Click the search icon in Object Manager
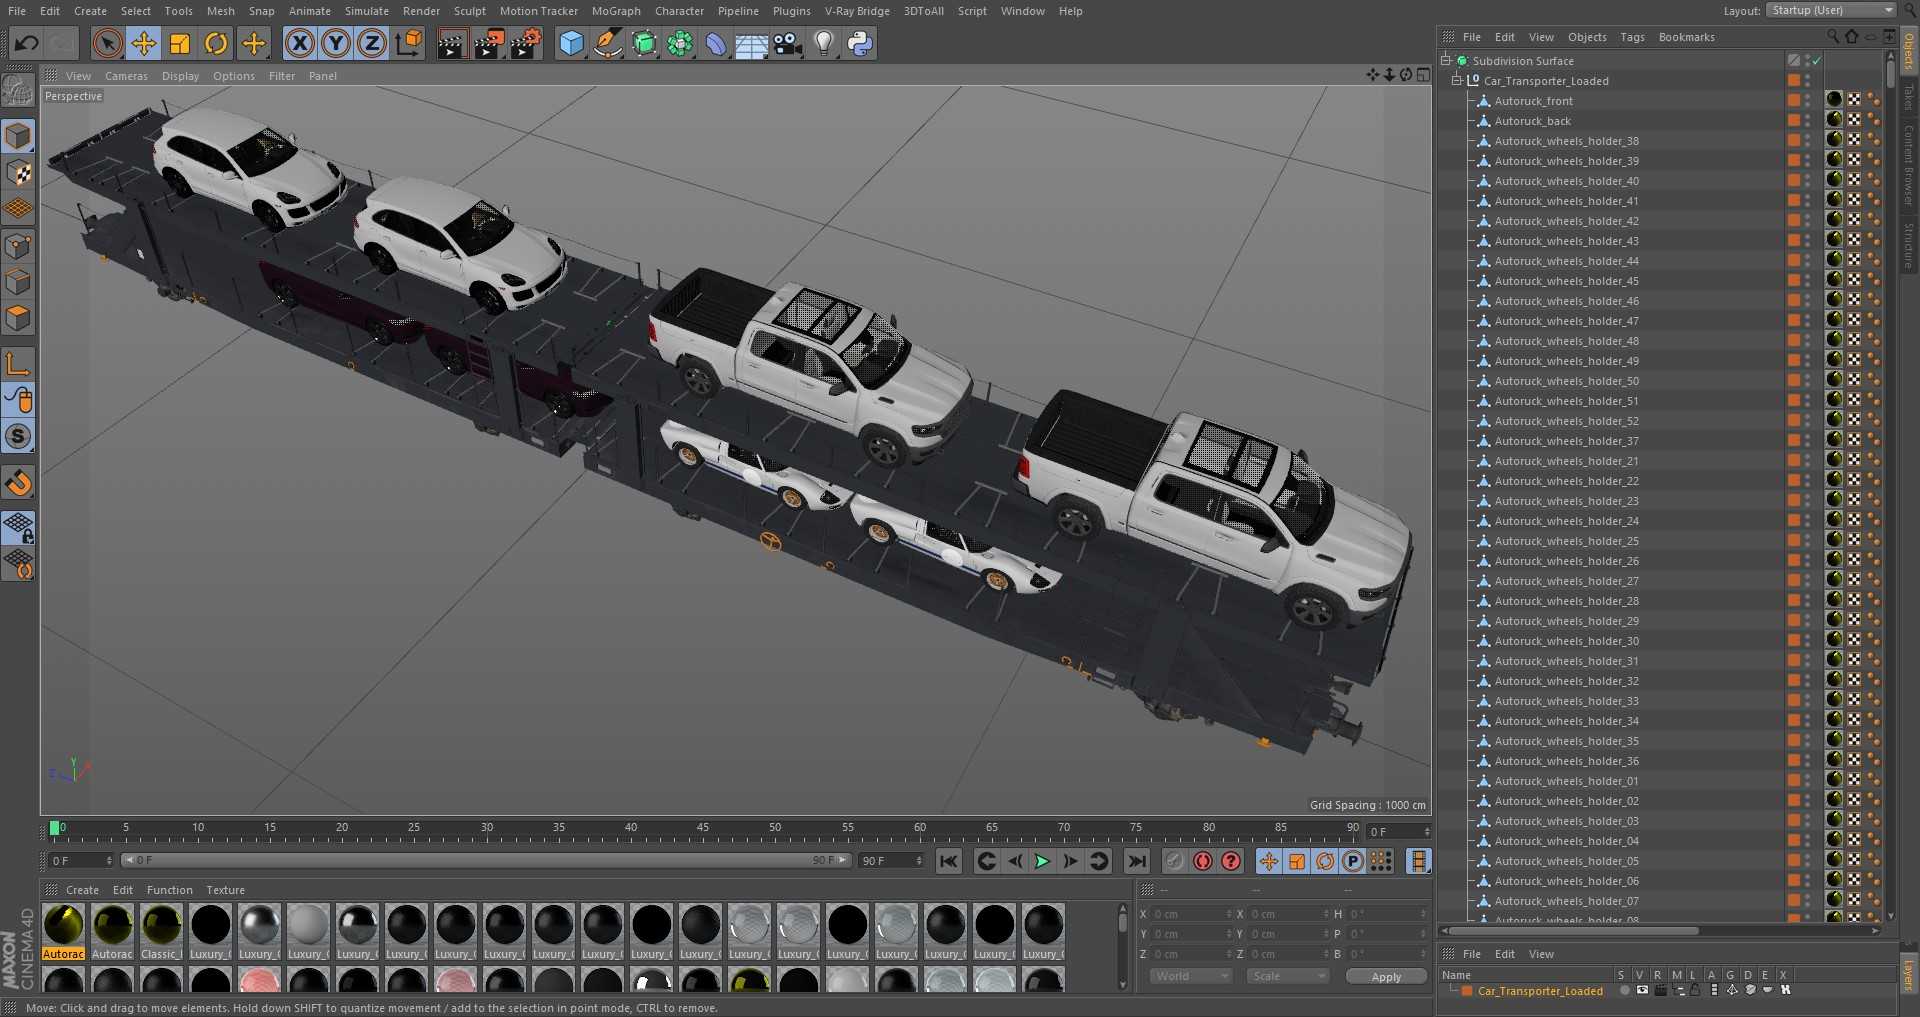Viewport: 1920px width, 1017px height. [x=1833, y=36]
